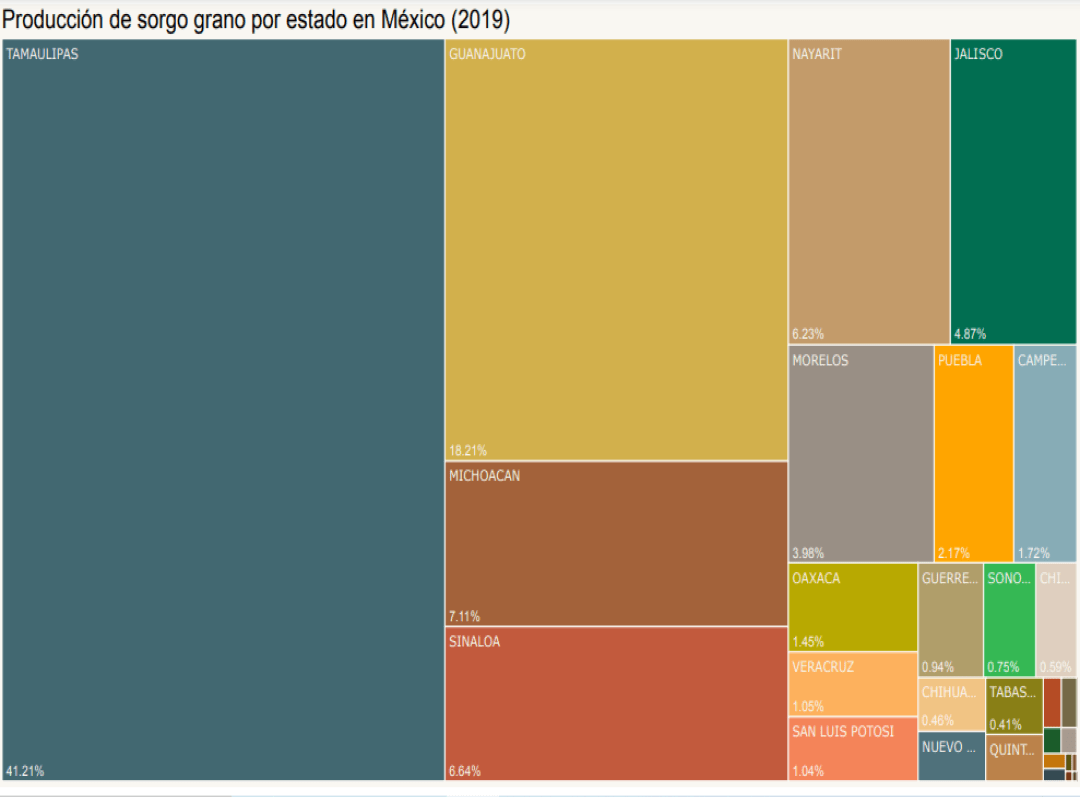Screen dimensions: 1080x797
Task: Select the San Luis Potosi block
Action: [853, 749]
